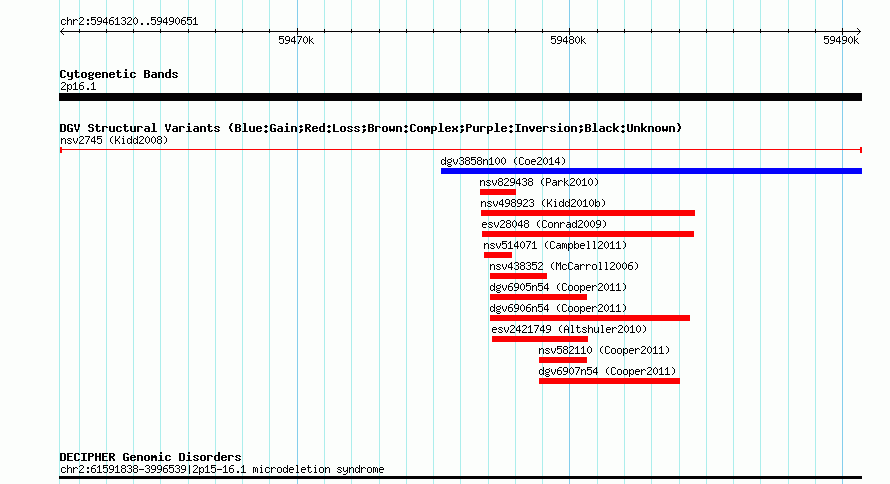Open the nsv582110 (Cooper2011) label
The width and height of the screenshot is (890, 484).
(604, 350)
